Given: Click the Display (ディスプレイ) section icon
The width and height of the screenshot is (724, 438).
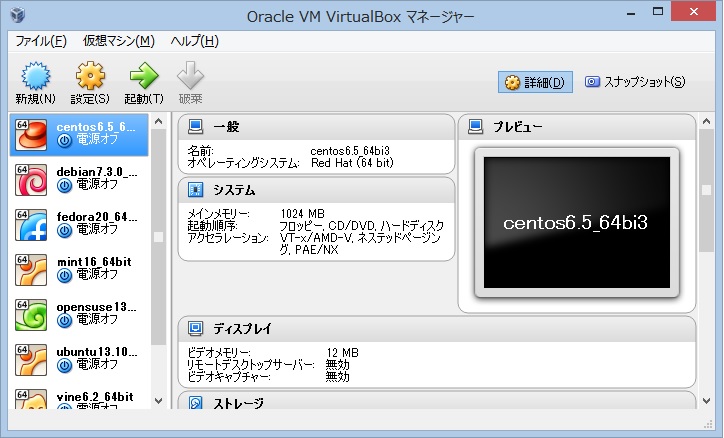Looking at the screenshot, I should 195,328.
